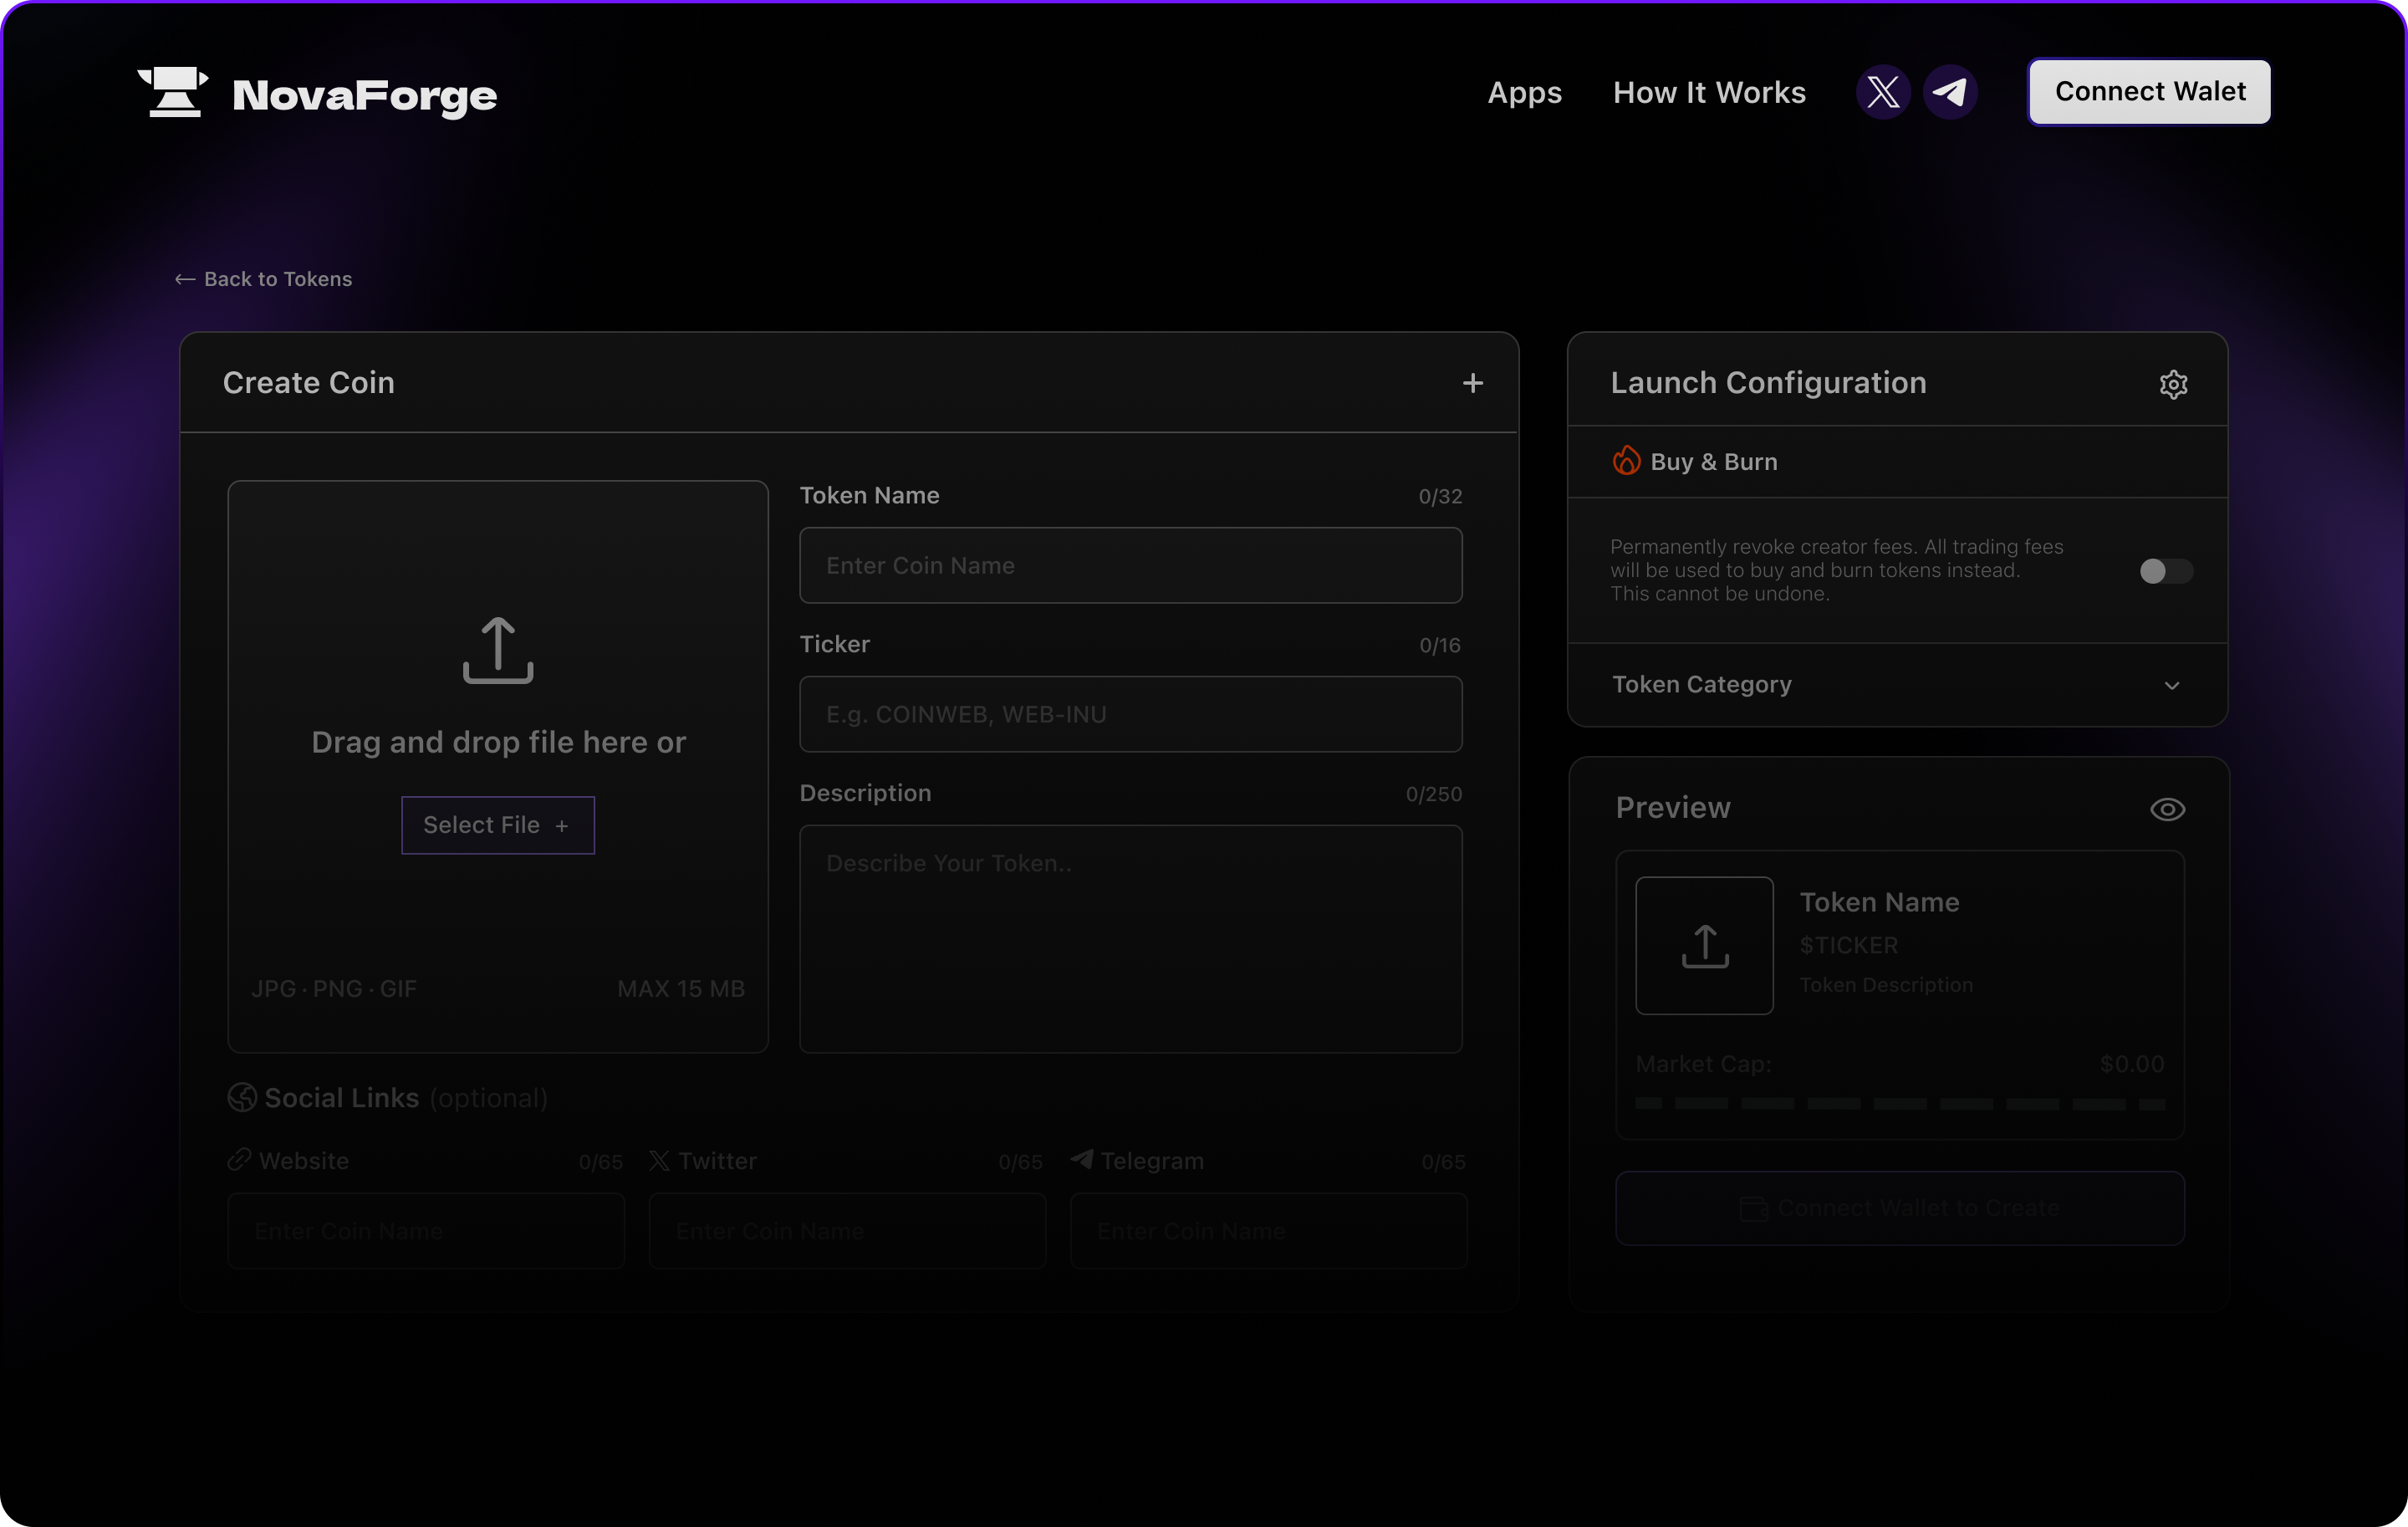The image size is (2408, 1527).
Task: Focus the Ticker input field
Action: tap(1131, 714)
